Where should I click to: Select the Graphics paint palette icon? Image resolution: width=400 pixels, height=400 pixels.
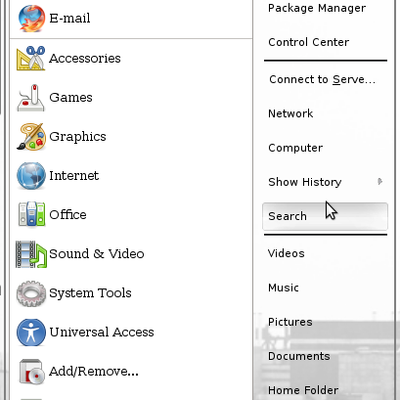click(x=31, y=137)
